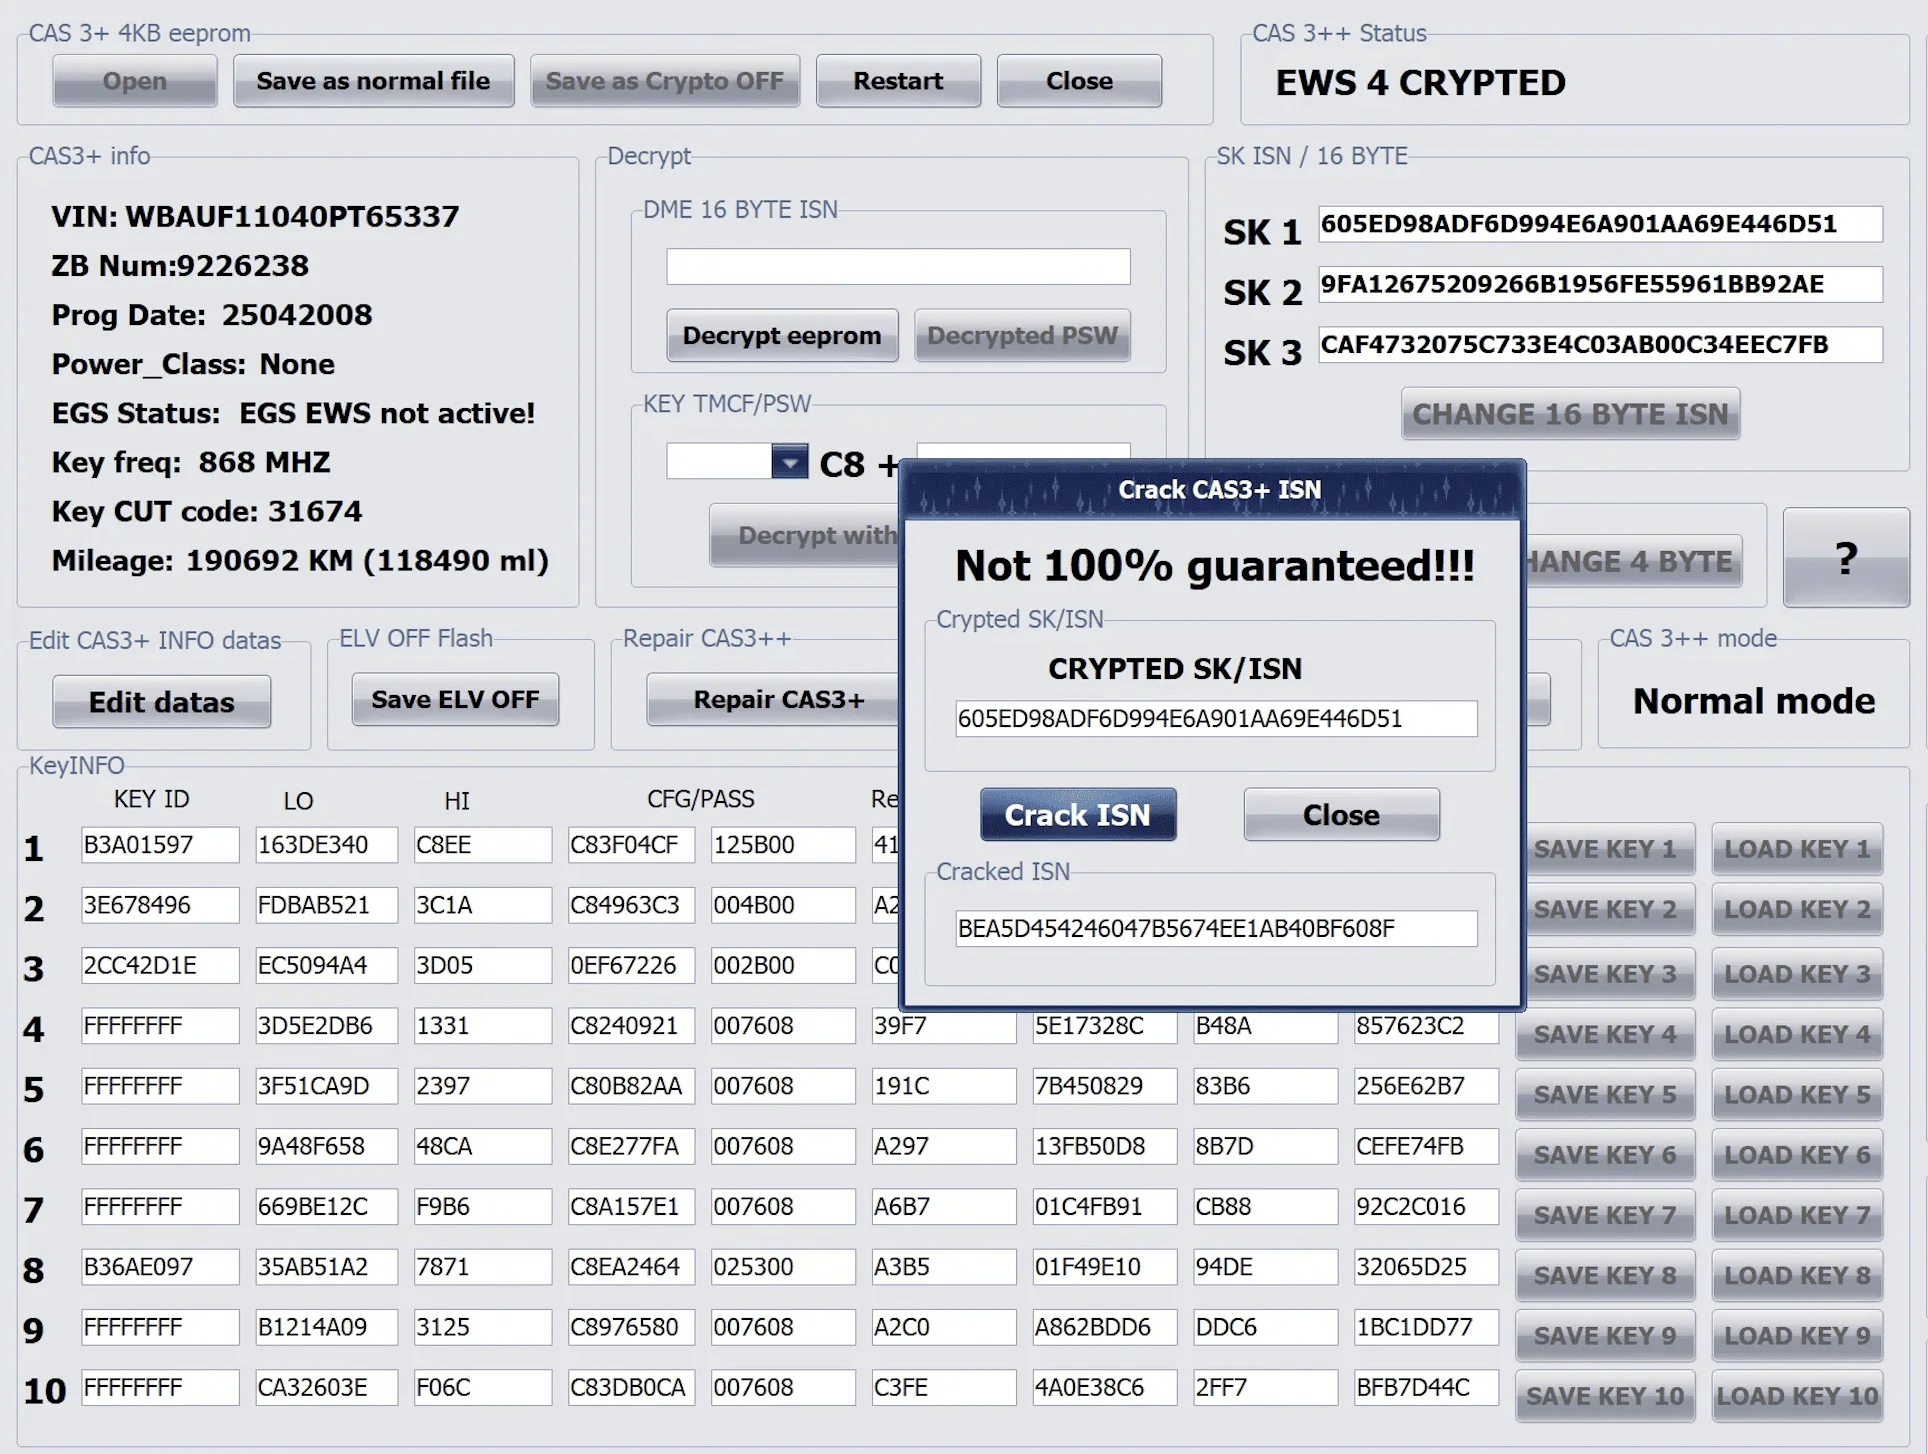This screenshot has width=1928, height=1454.
Task: Click field 025300 in row 8
Action: click(x=783, y=1267)
